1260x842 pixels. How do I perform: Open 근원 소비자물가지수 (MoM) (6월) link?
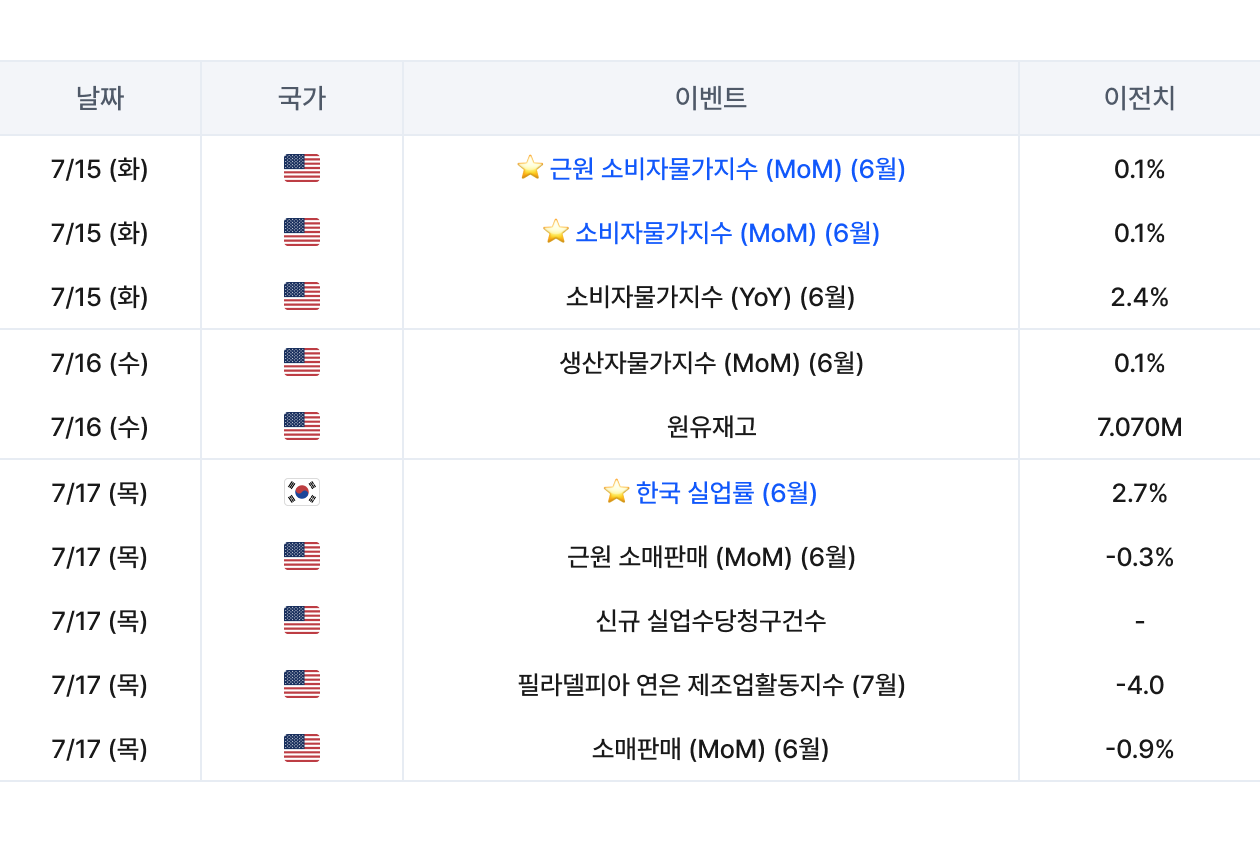coord(727,169)
